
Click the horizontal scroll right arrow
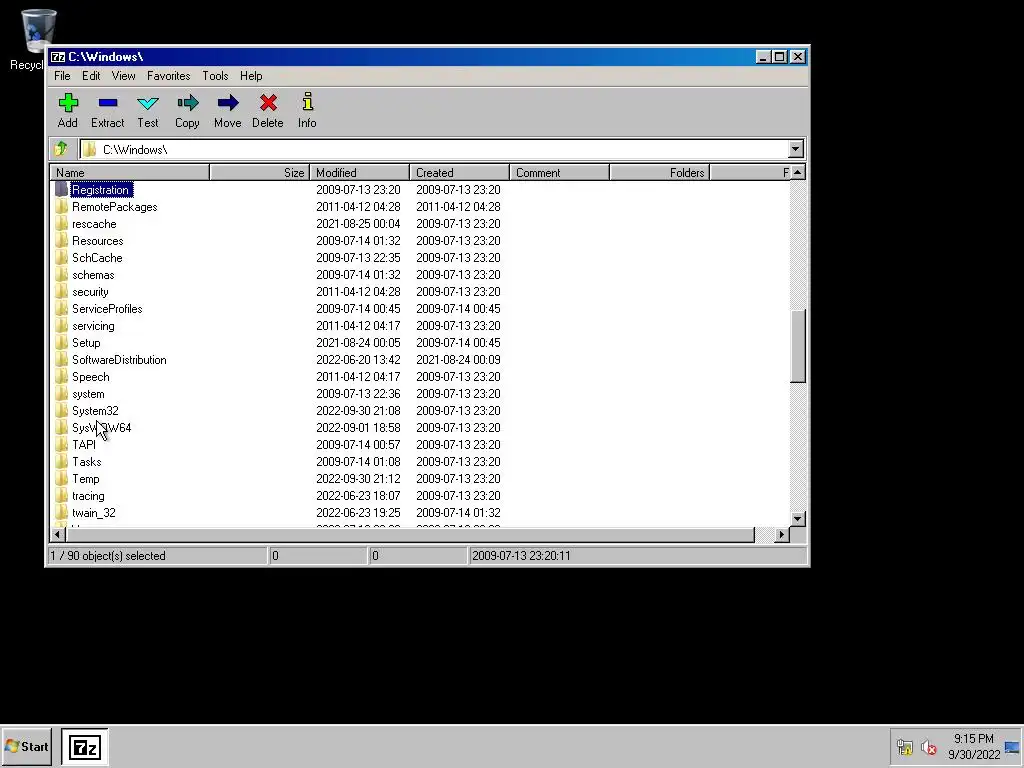(x=782, y=535)
